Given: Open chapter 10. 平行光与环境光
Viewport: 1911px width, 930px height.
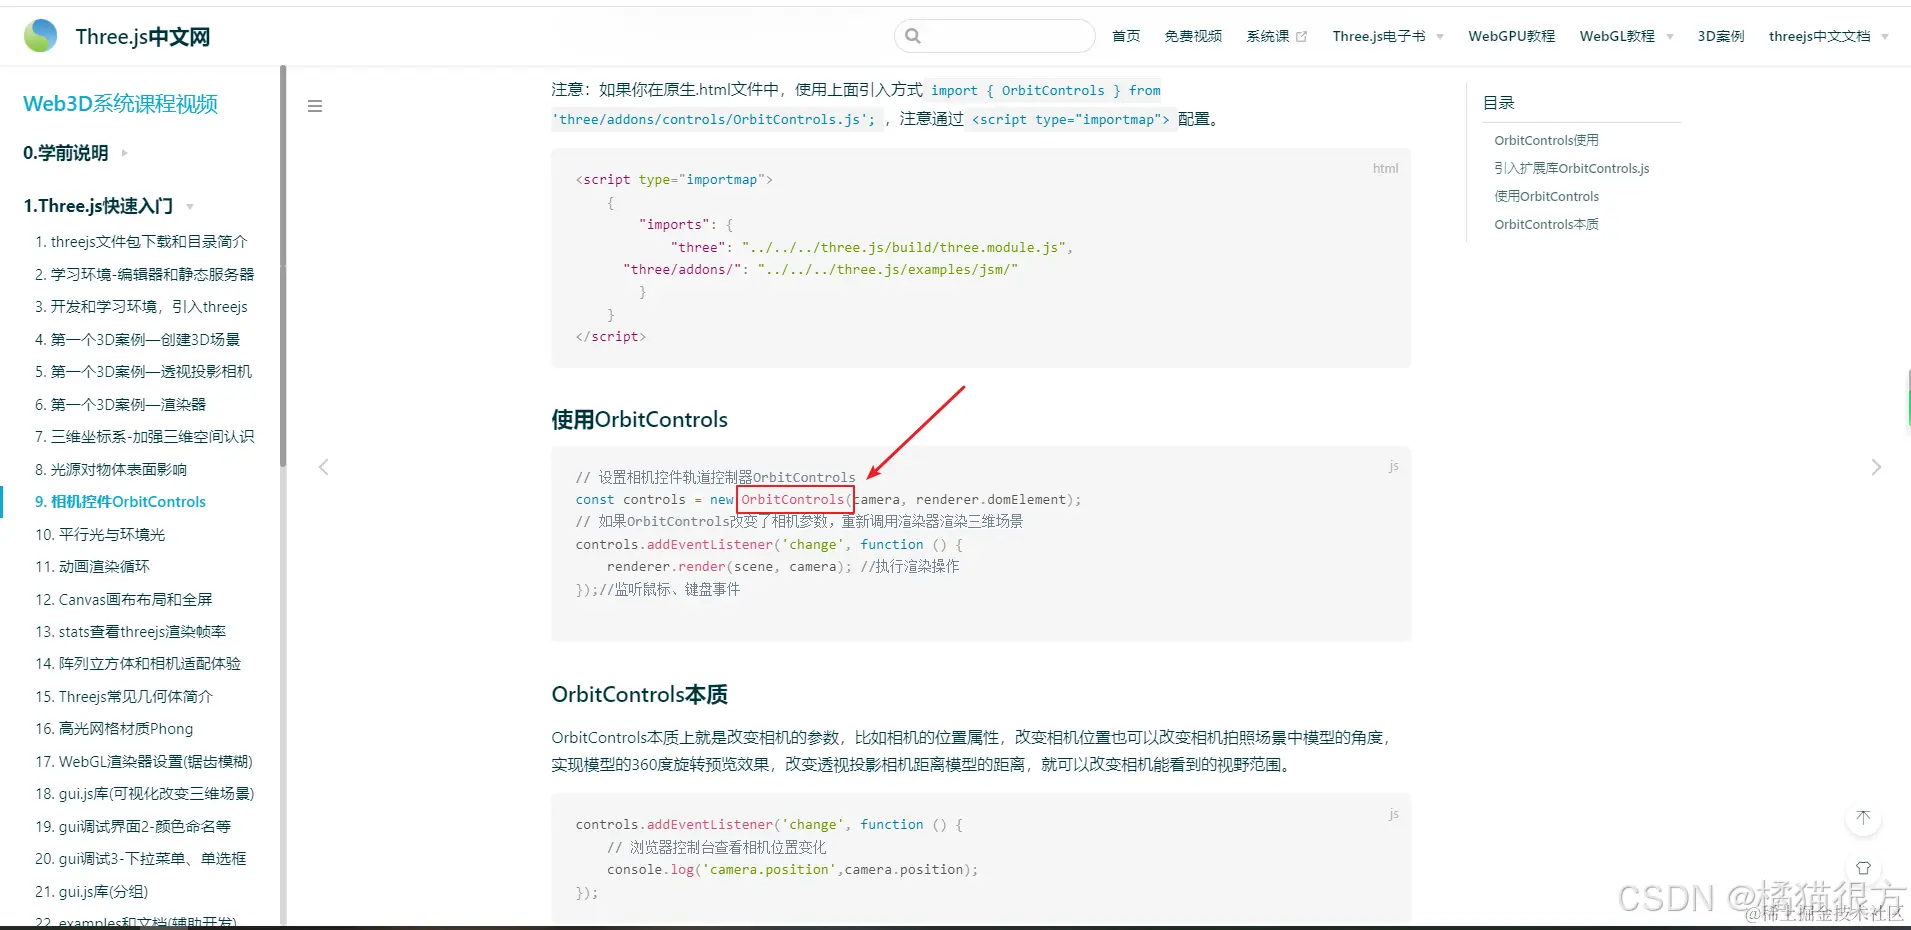Looking at the screenshot, I should coord(98,533).
